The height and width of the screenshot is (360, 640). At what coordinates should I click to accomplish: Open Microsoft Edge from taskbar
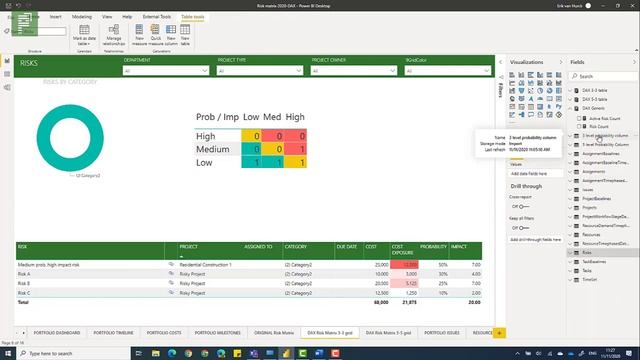172,353
